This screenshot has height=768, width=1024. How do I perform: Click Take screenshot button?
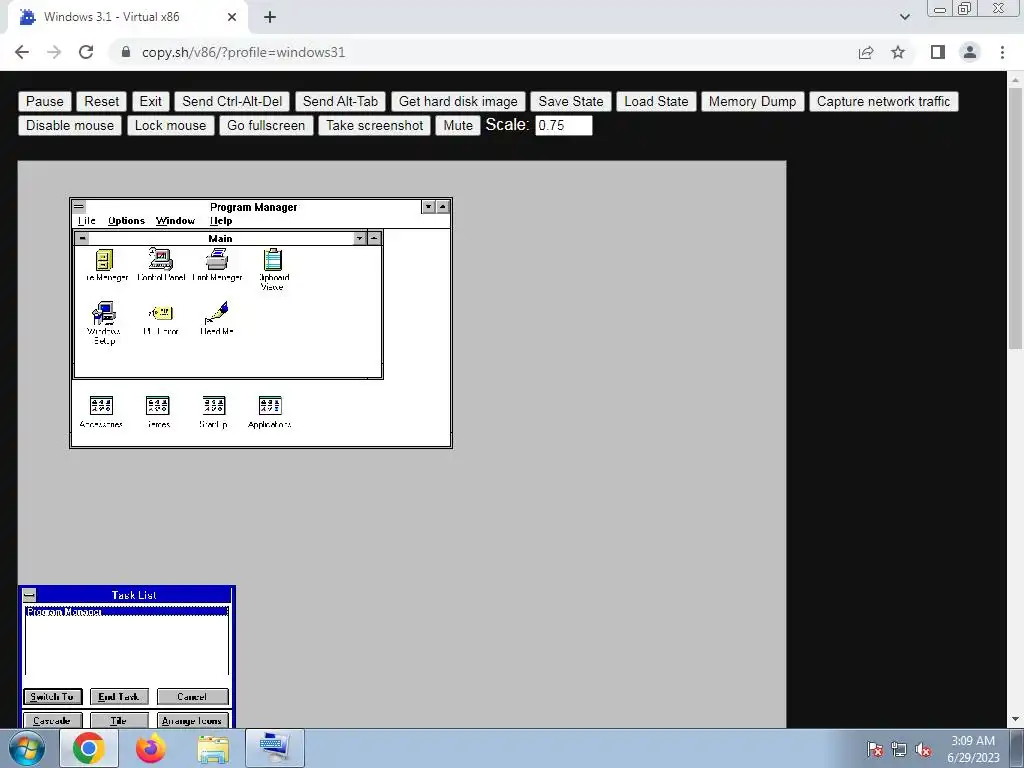[374, 125]
